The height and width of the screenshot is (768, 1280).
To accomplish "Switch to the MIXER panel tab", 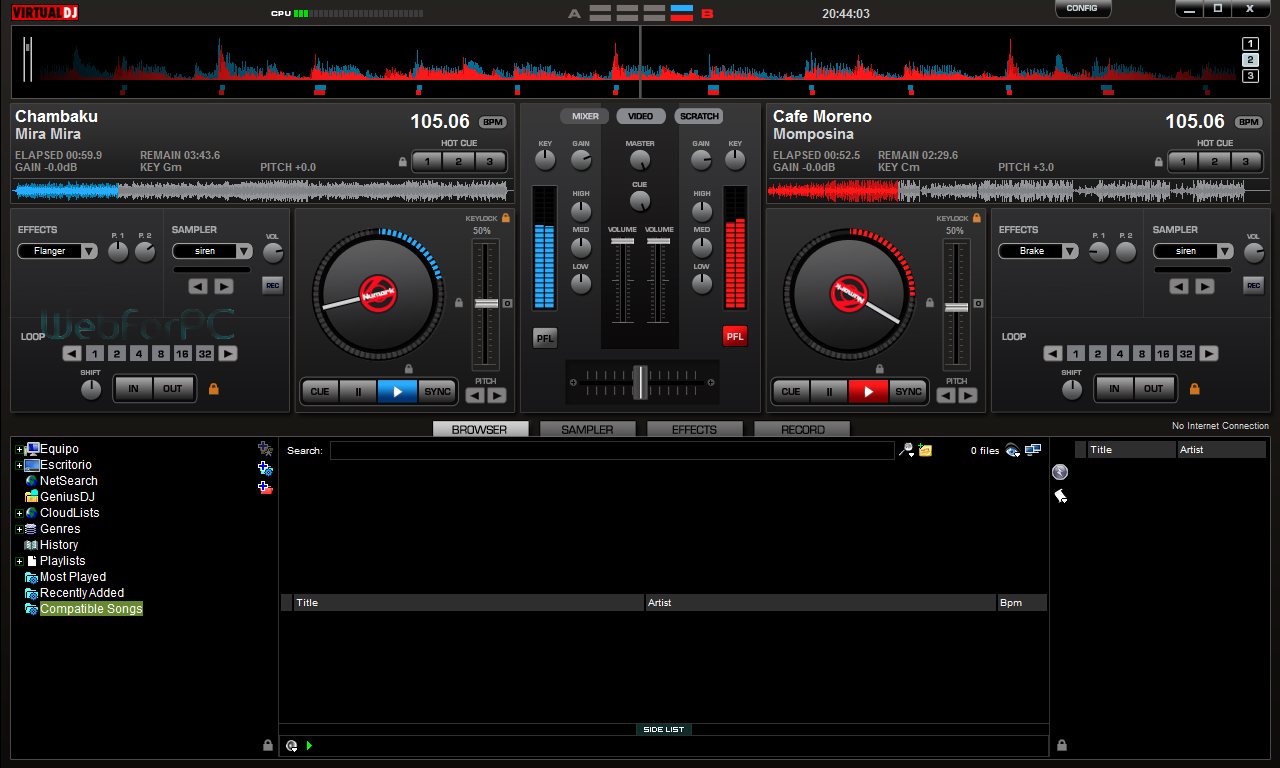I will point(585,116).
